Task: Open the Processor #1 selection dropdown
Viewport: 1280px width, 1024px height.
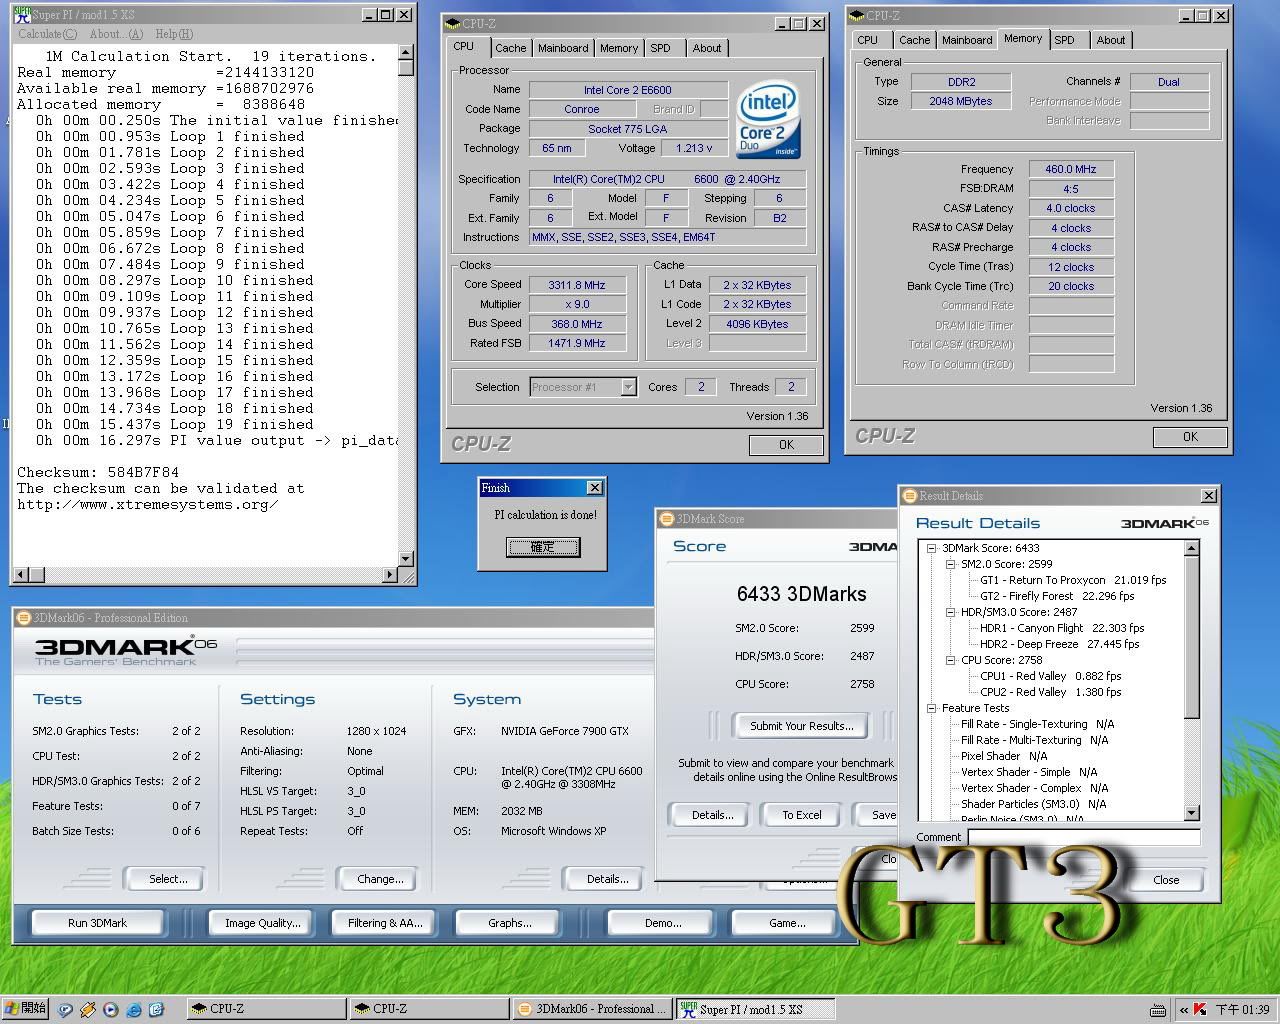Action: (628, 387)
